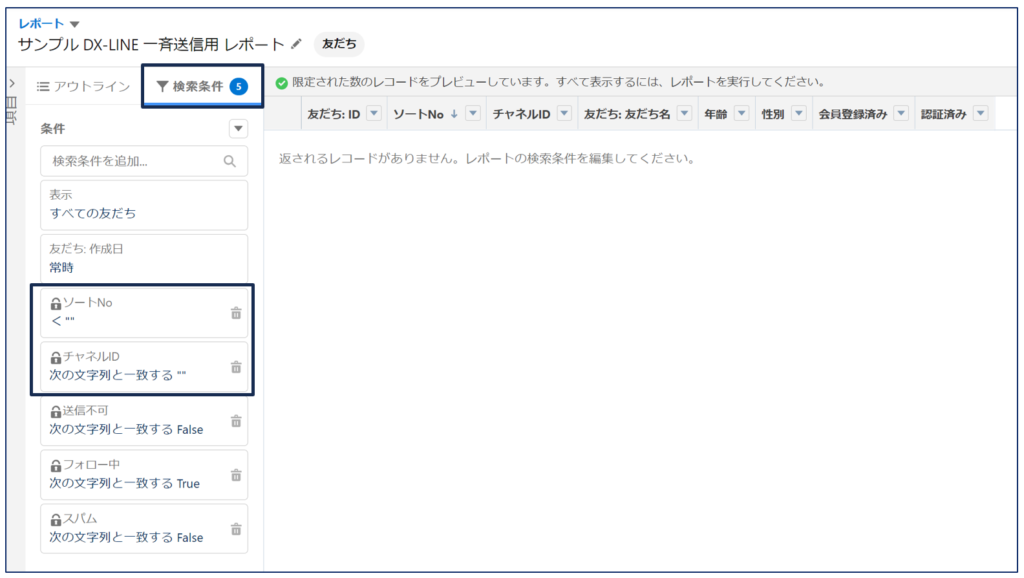Open the 友だち: ID column dropdown
This screenshot has height=578, width=1024.
click(x=374, y=114)
